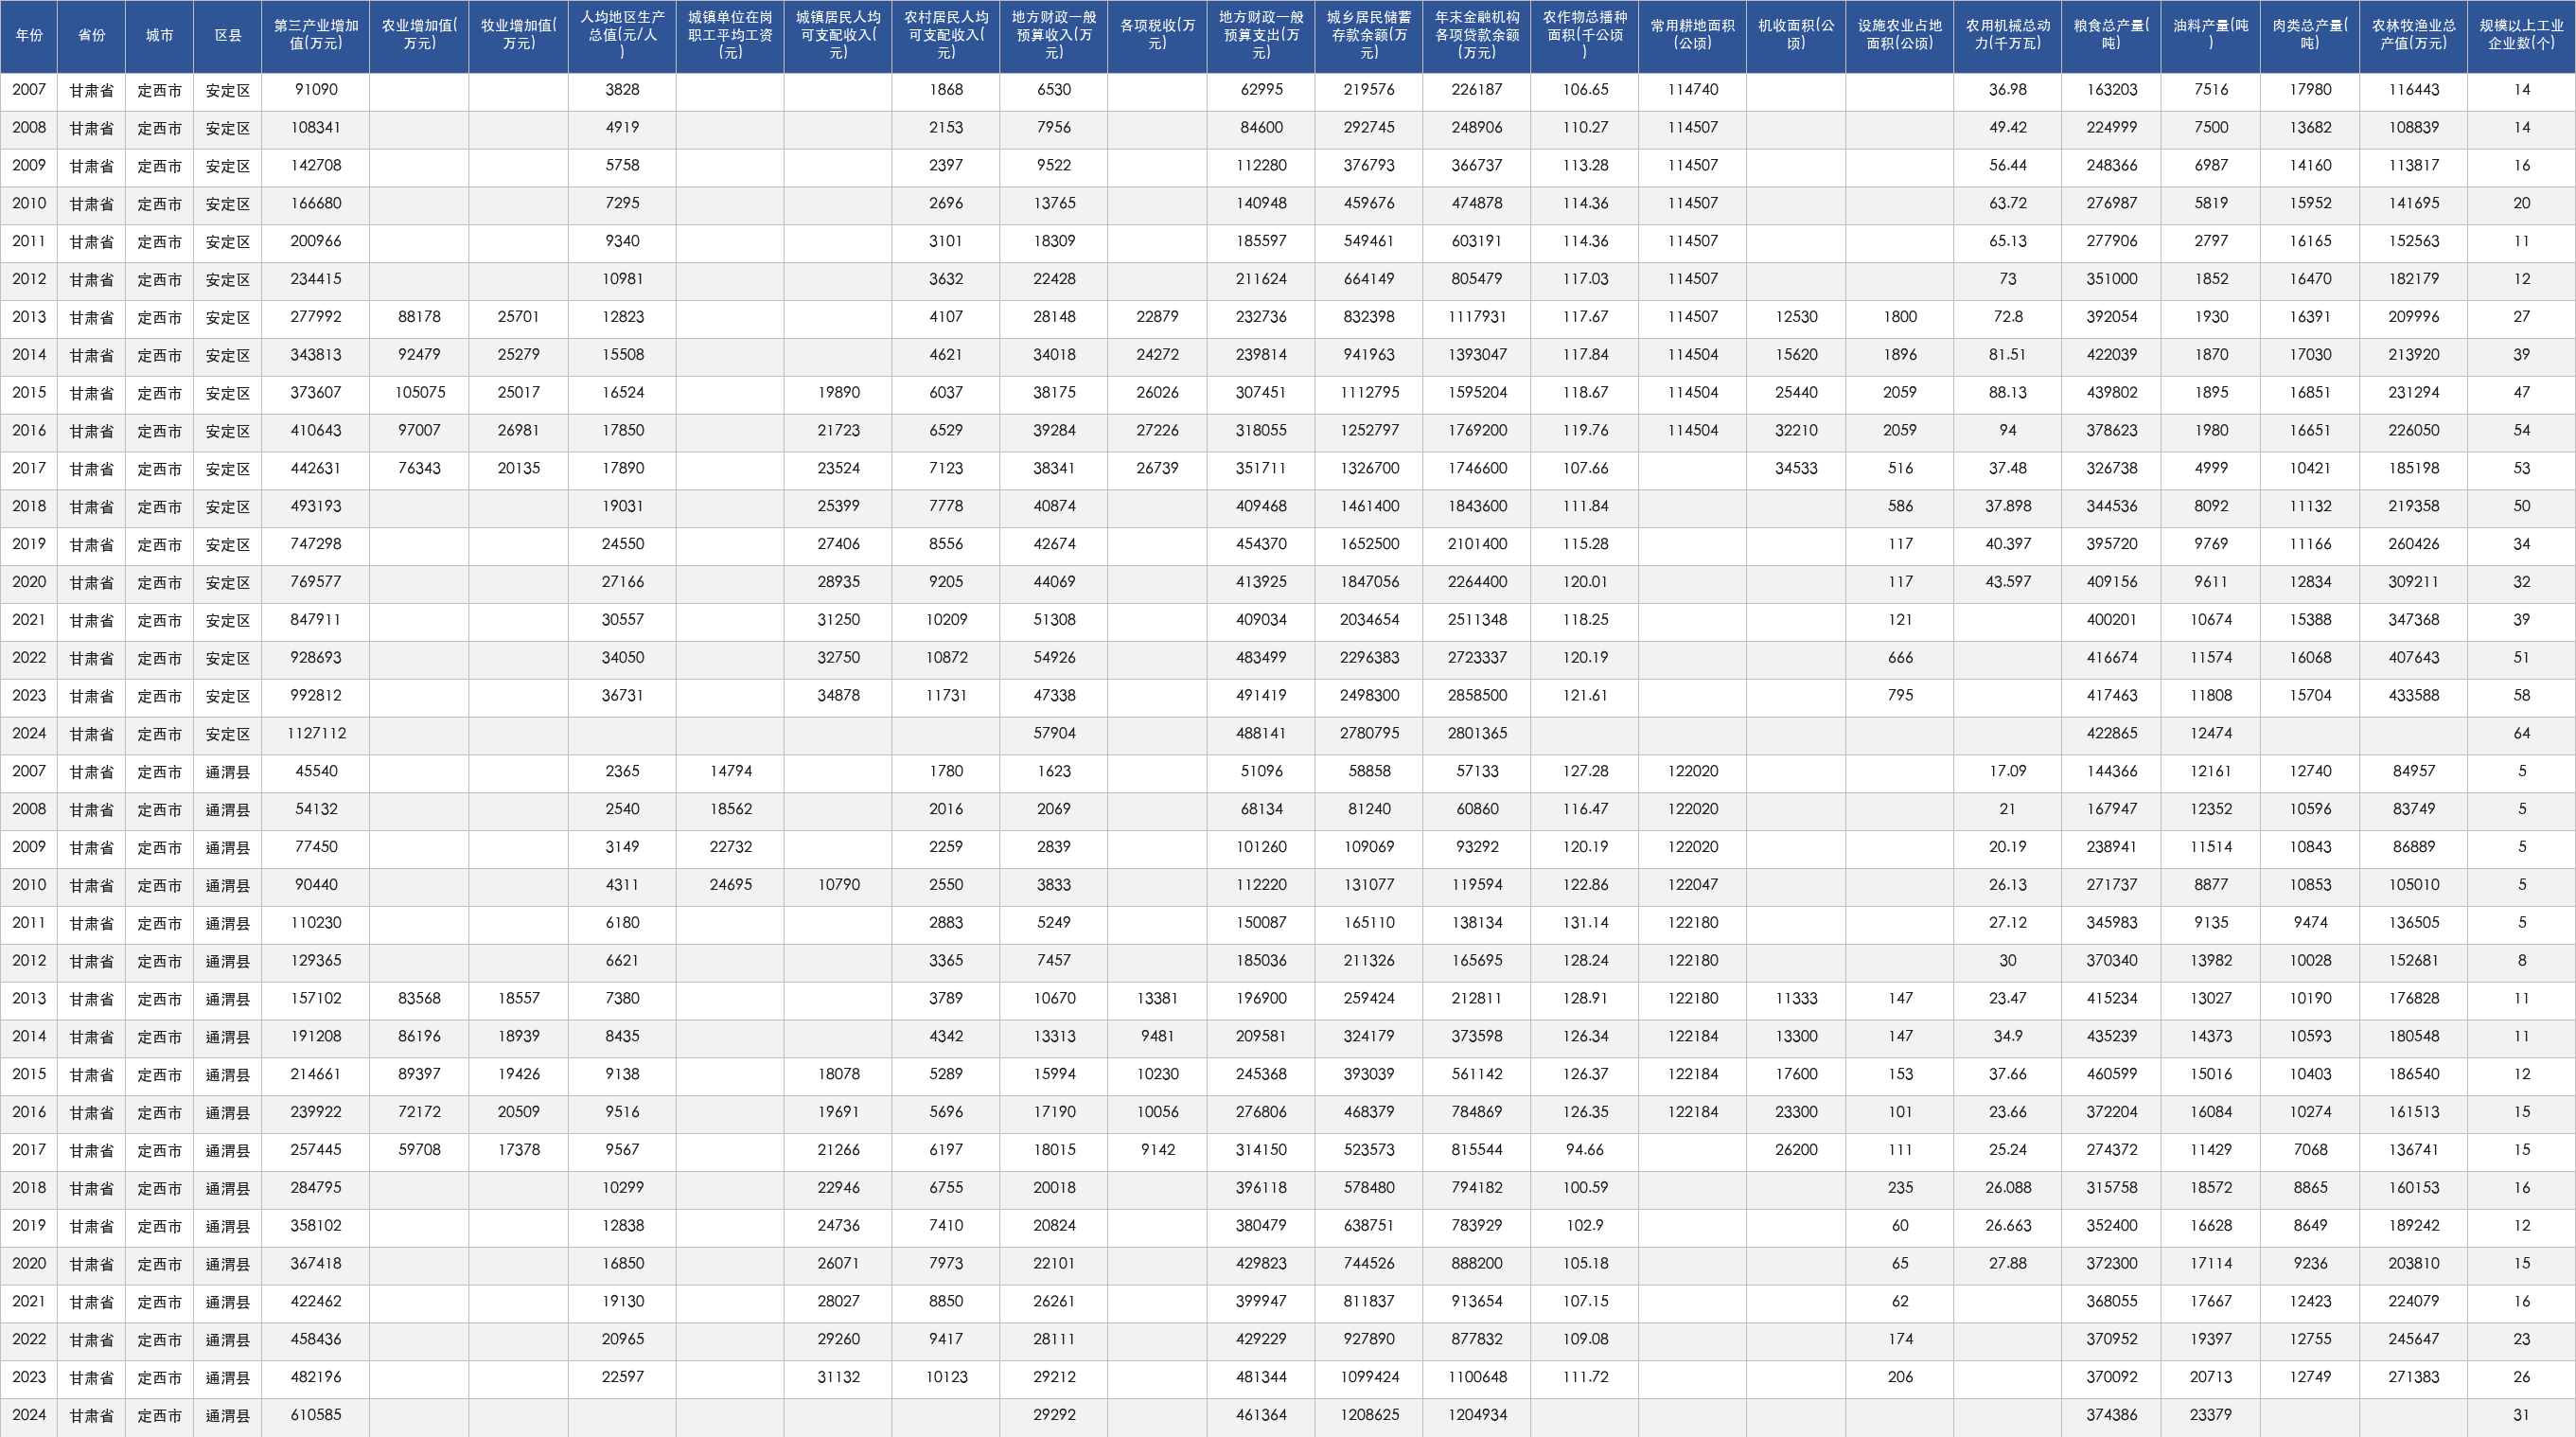
Task: Click the 规模以上工业企业数 column header
Action: (x=2521, y=35)
